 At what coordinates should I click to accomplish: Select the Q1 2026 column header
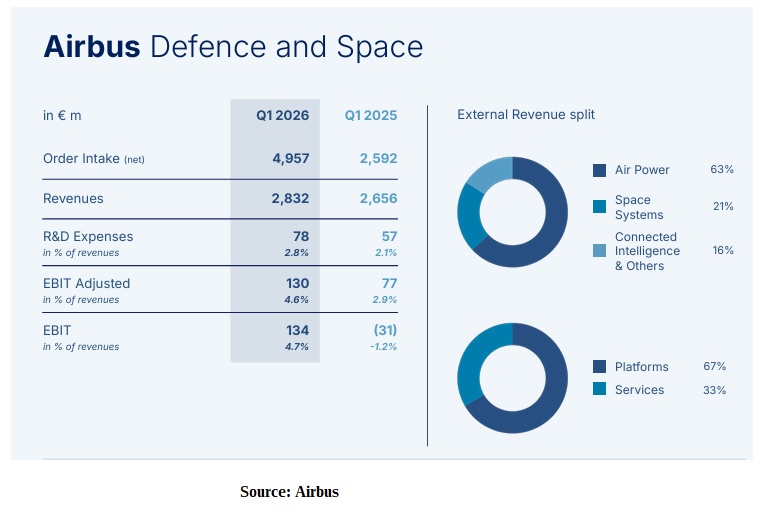click(282, 116)
